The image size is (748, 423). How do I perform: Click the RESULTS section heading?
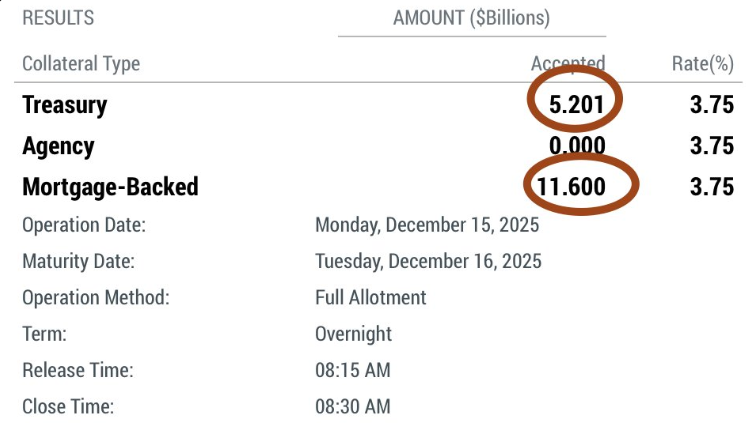58,18
